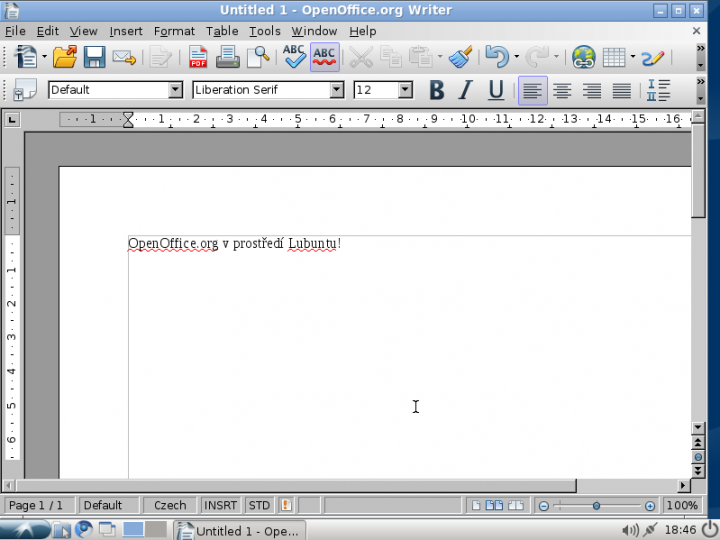
Task: Open the Insert menu
Action: click(x=126, y=31)
